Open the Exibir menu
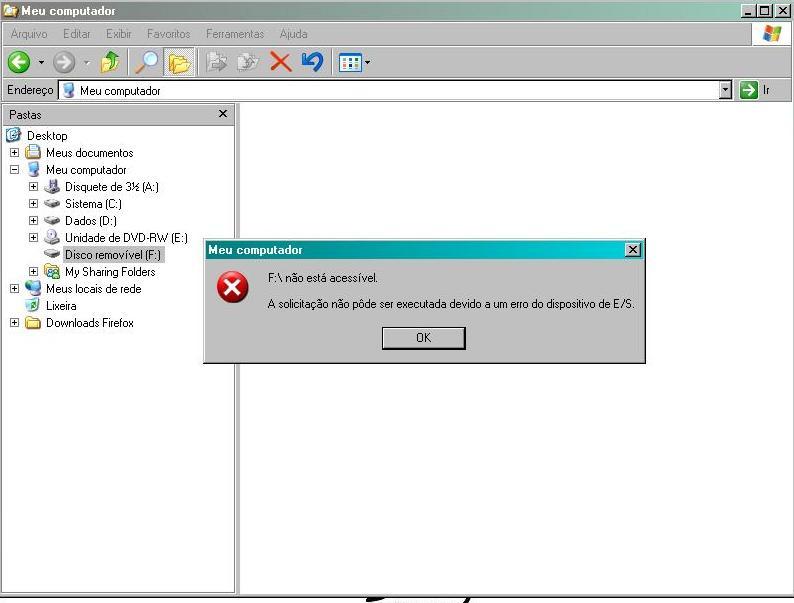The width and height of the screenshot is (794, 603). [118, 34]
